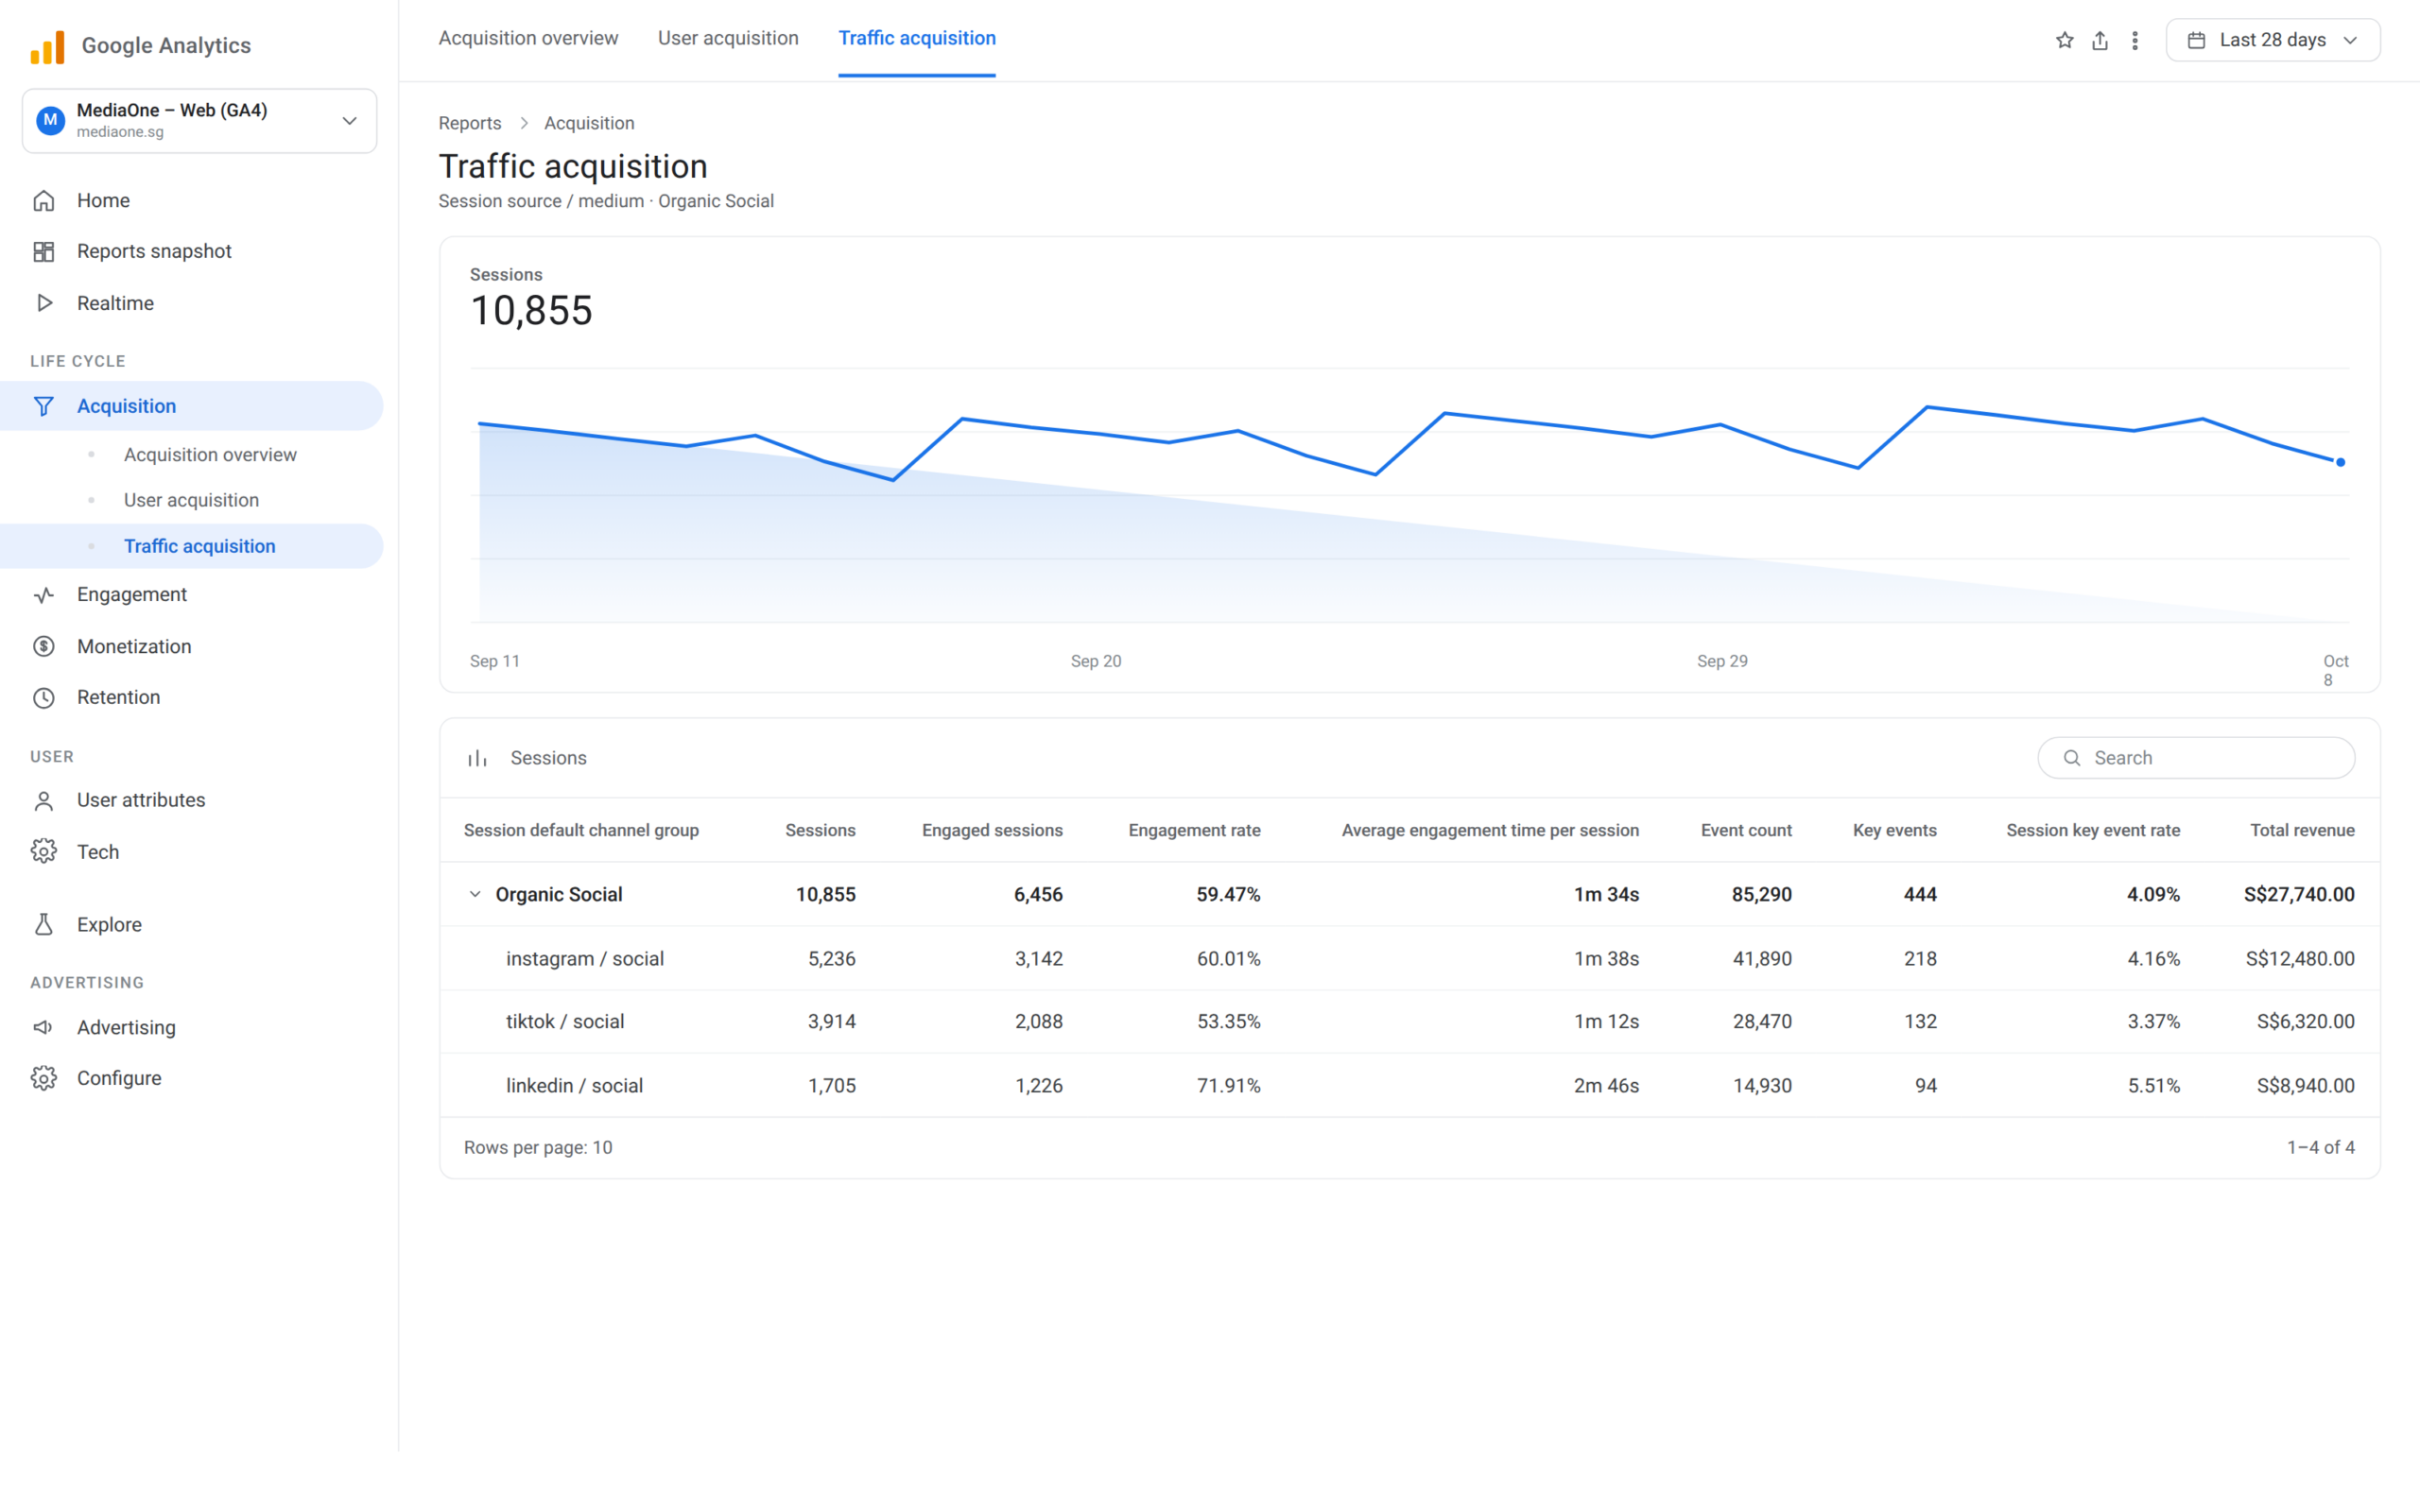Open the MediaOne – Web (GA4) property selector
2420x1512 pixels.
pyautogui.click(x=200, y=121)
